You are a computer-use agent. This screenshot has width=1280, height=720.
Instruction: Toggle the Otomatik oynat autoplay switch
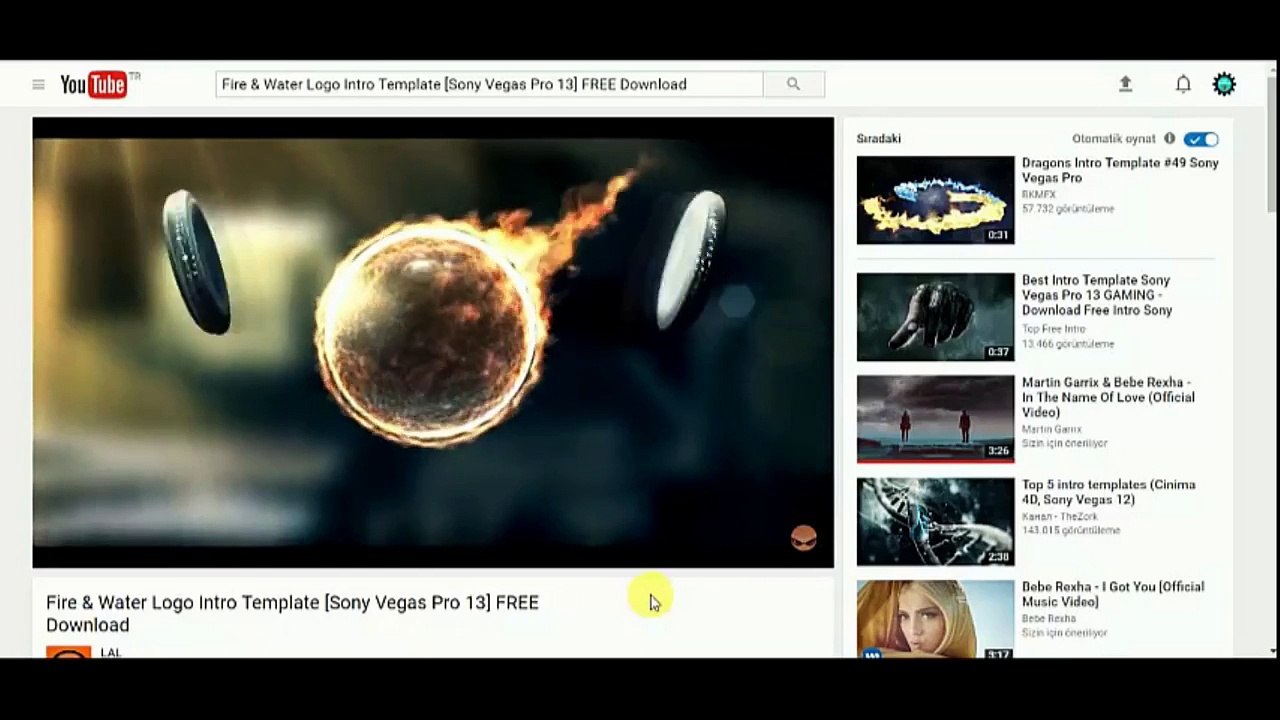click(1201, 139)
